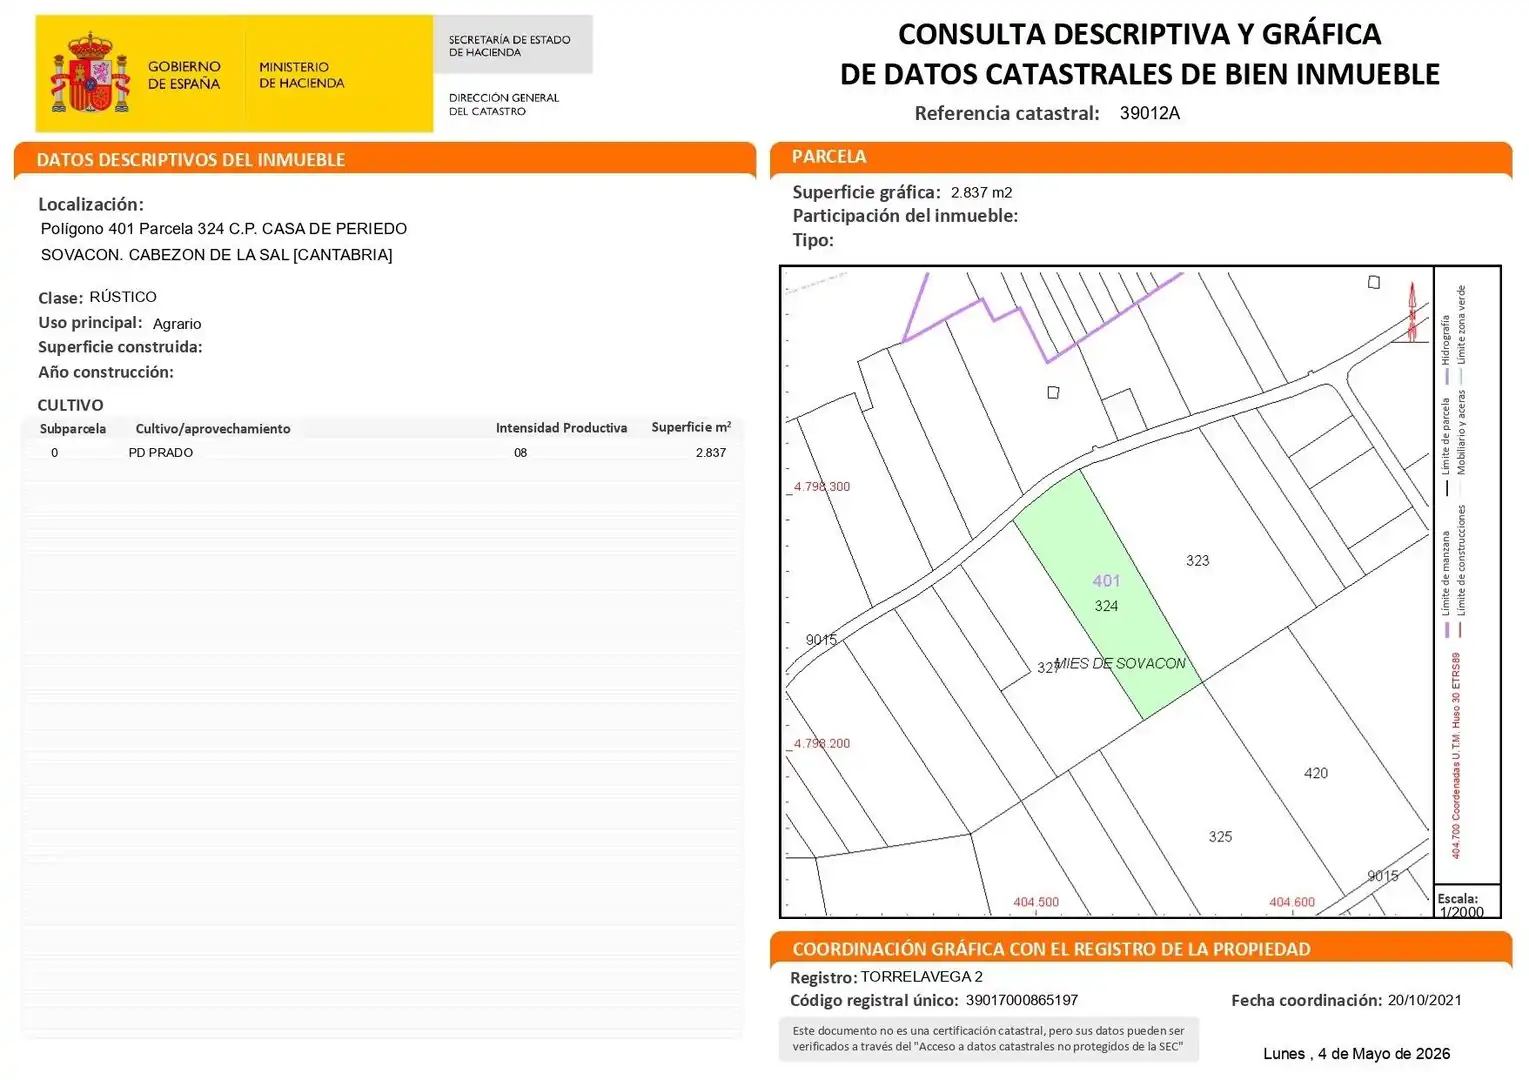The height and width of the screenshot is (1080, 1529).
Task: Click the 9015 road label at map's bottom right
Action: (x=1383, y=876)
